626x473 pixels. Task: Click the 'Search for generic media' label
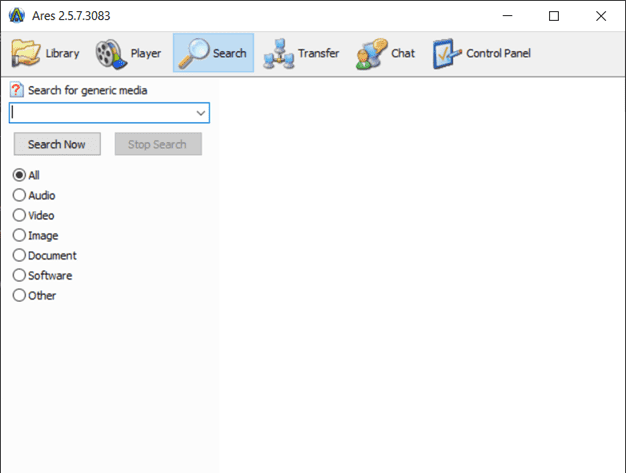(x=87, y=90)
